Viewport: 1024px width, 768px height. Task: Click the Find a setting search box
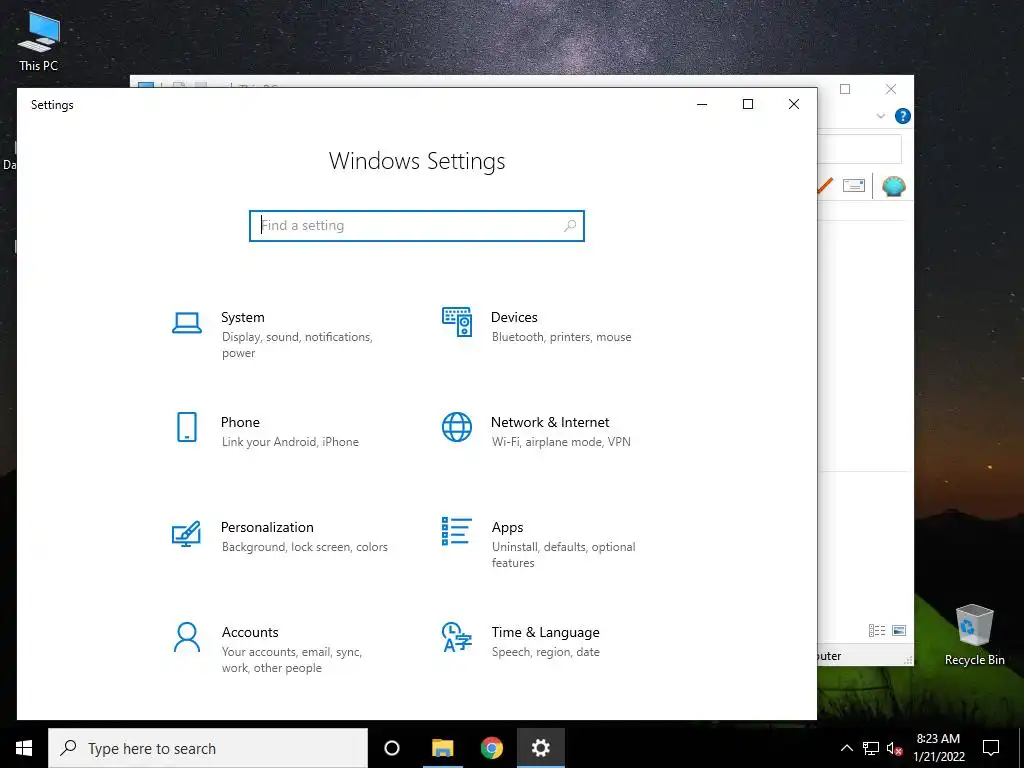tap(417, 225)
